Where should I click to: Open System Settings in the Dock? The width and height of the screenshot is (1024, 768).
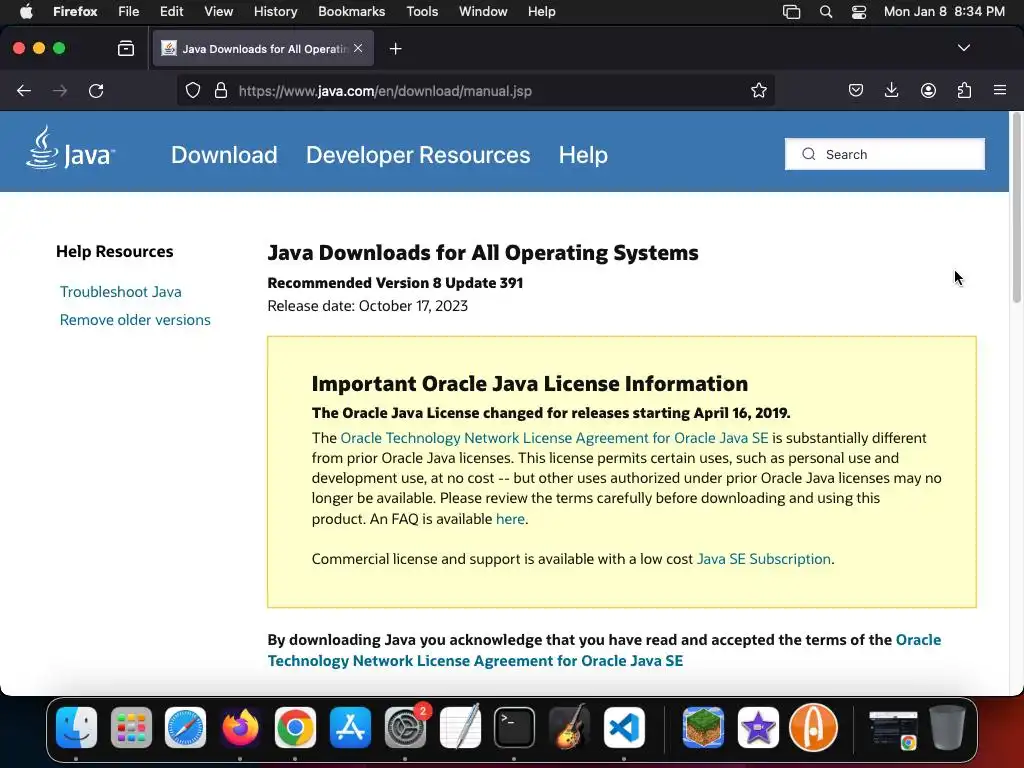pos(405,727)
